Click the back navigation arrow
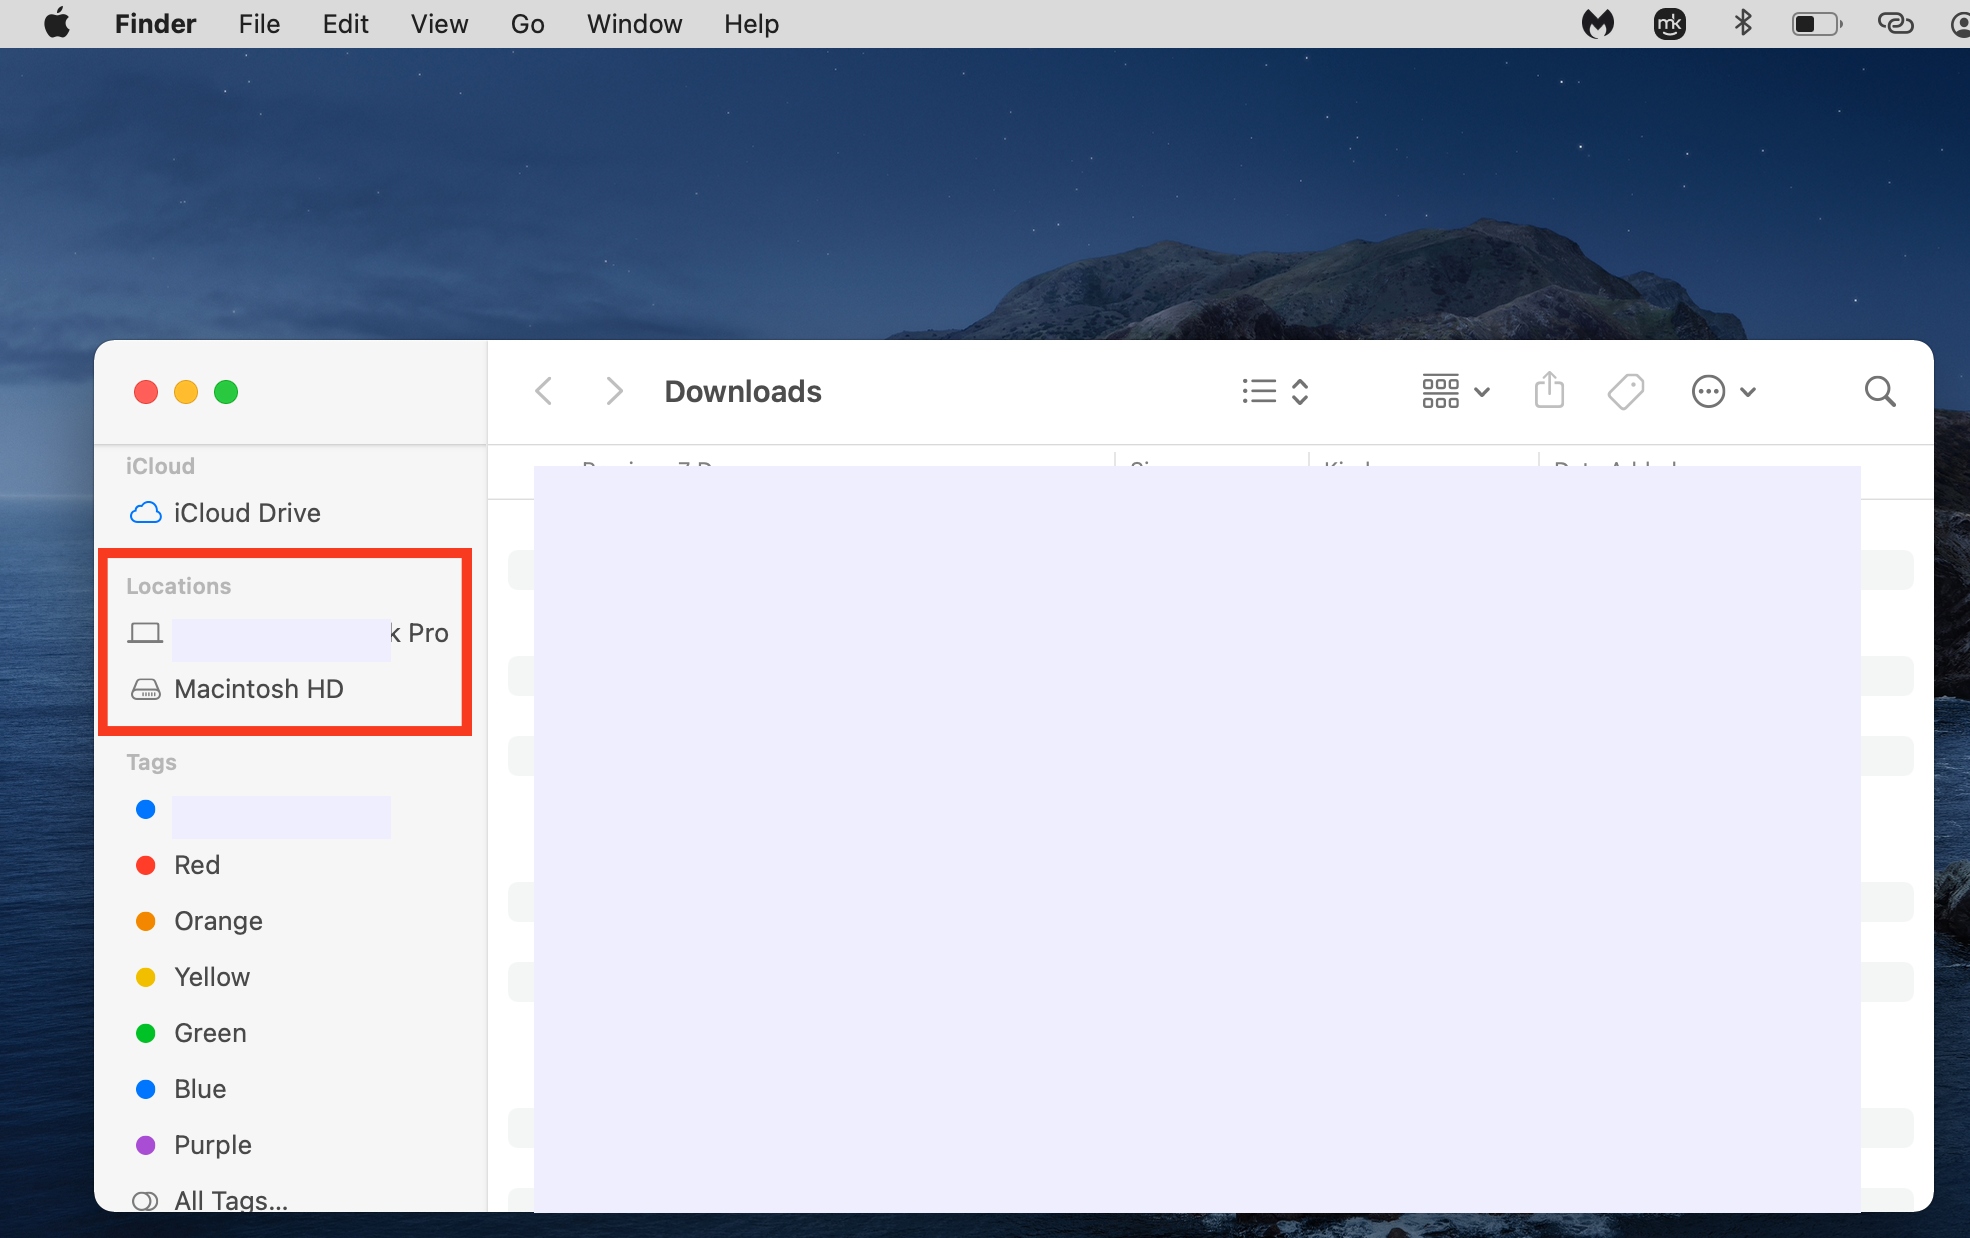 coord(544,391)
